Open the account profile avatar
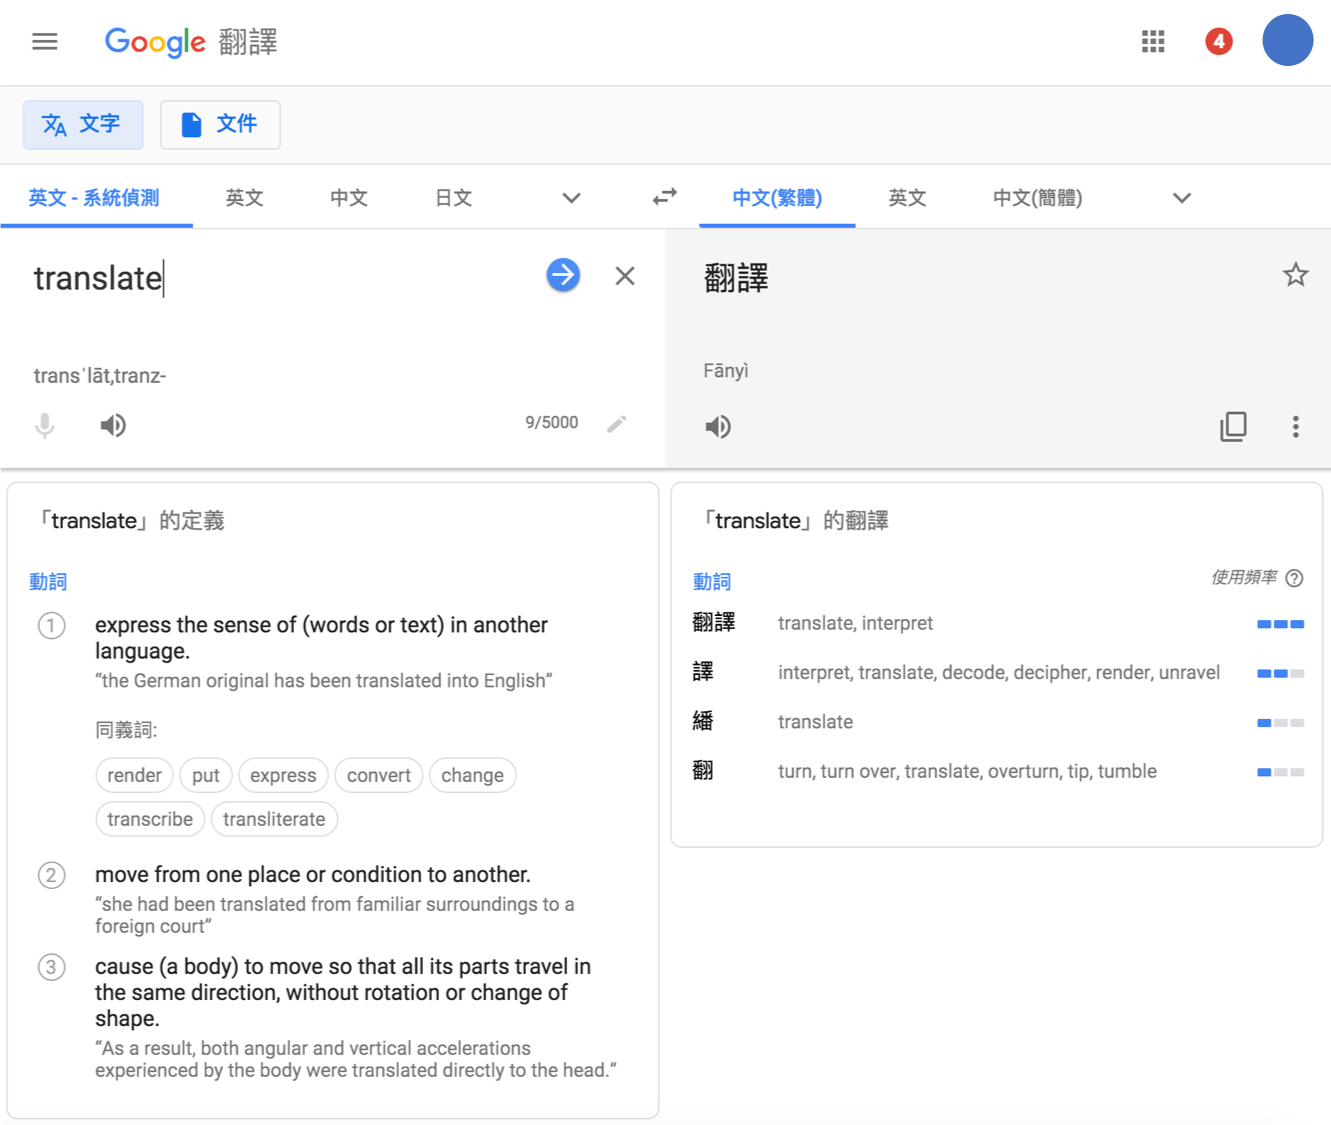Viewport: 1331px width, 1125px height. click(1287, 40)
